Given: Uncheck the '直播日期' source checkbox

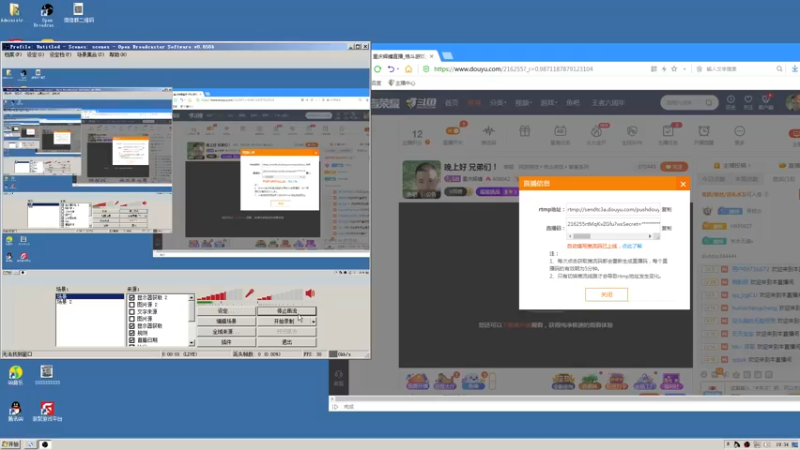Looking at the screenshot, I should coord(132,340).
